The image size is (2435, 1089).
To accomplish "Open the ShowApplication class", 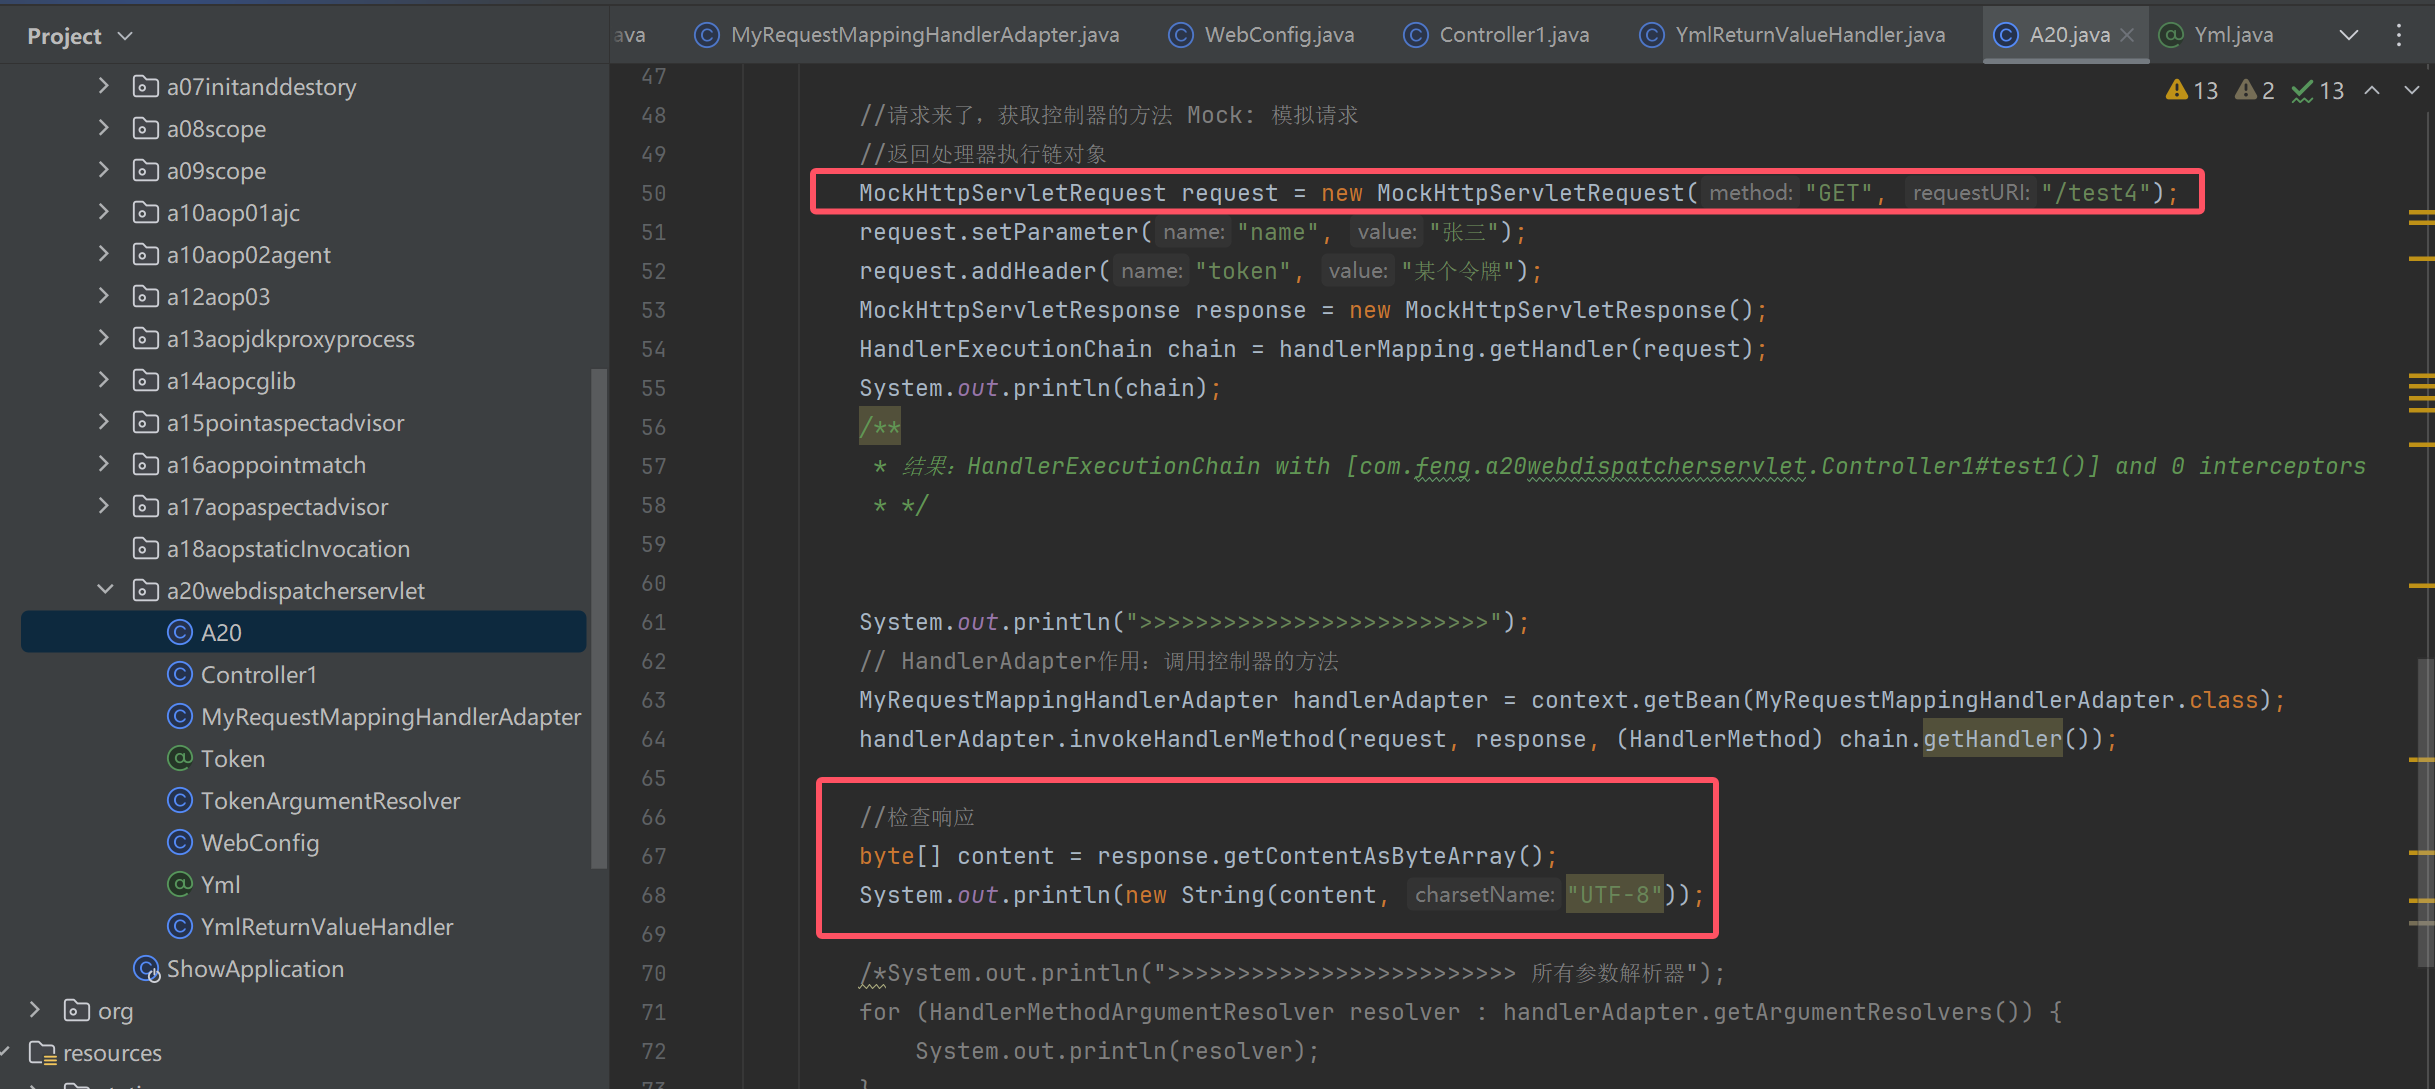I will coord(255,969).
